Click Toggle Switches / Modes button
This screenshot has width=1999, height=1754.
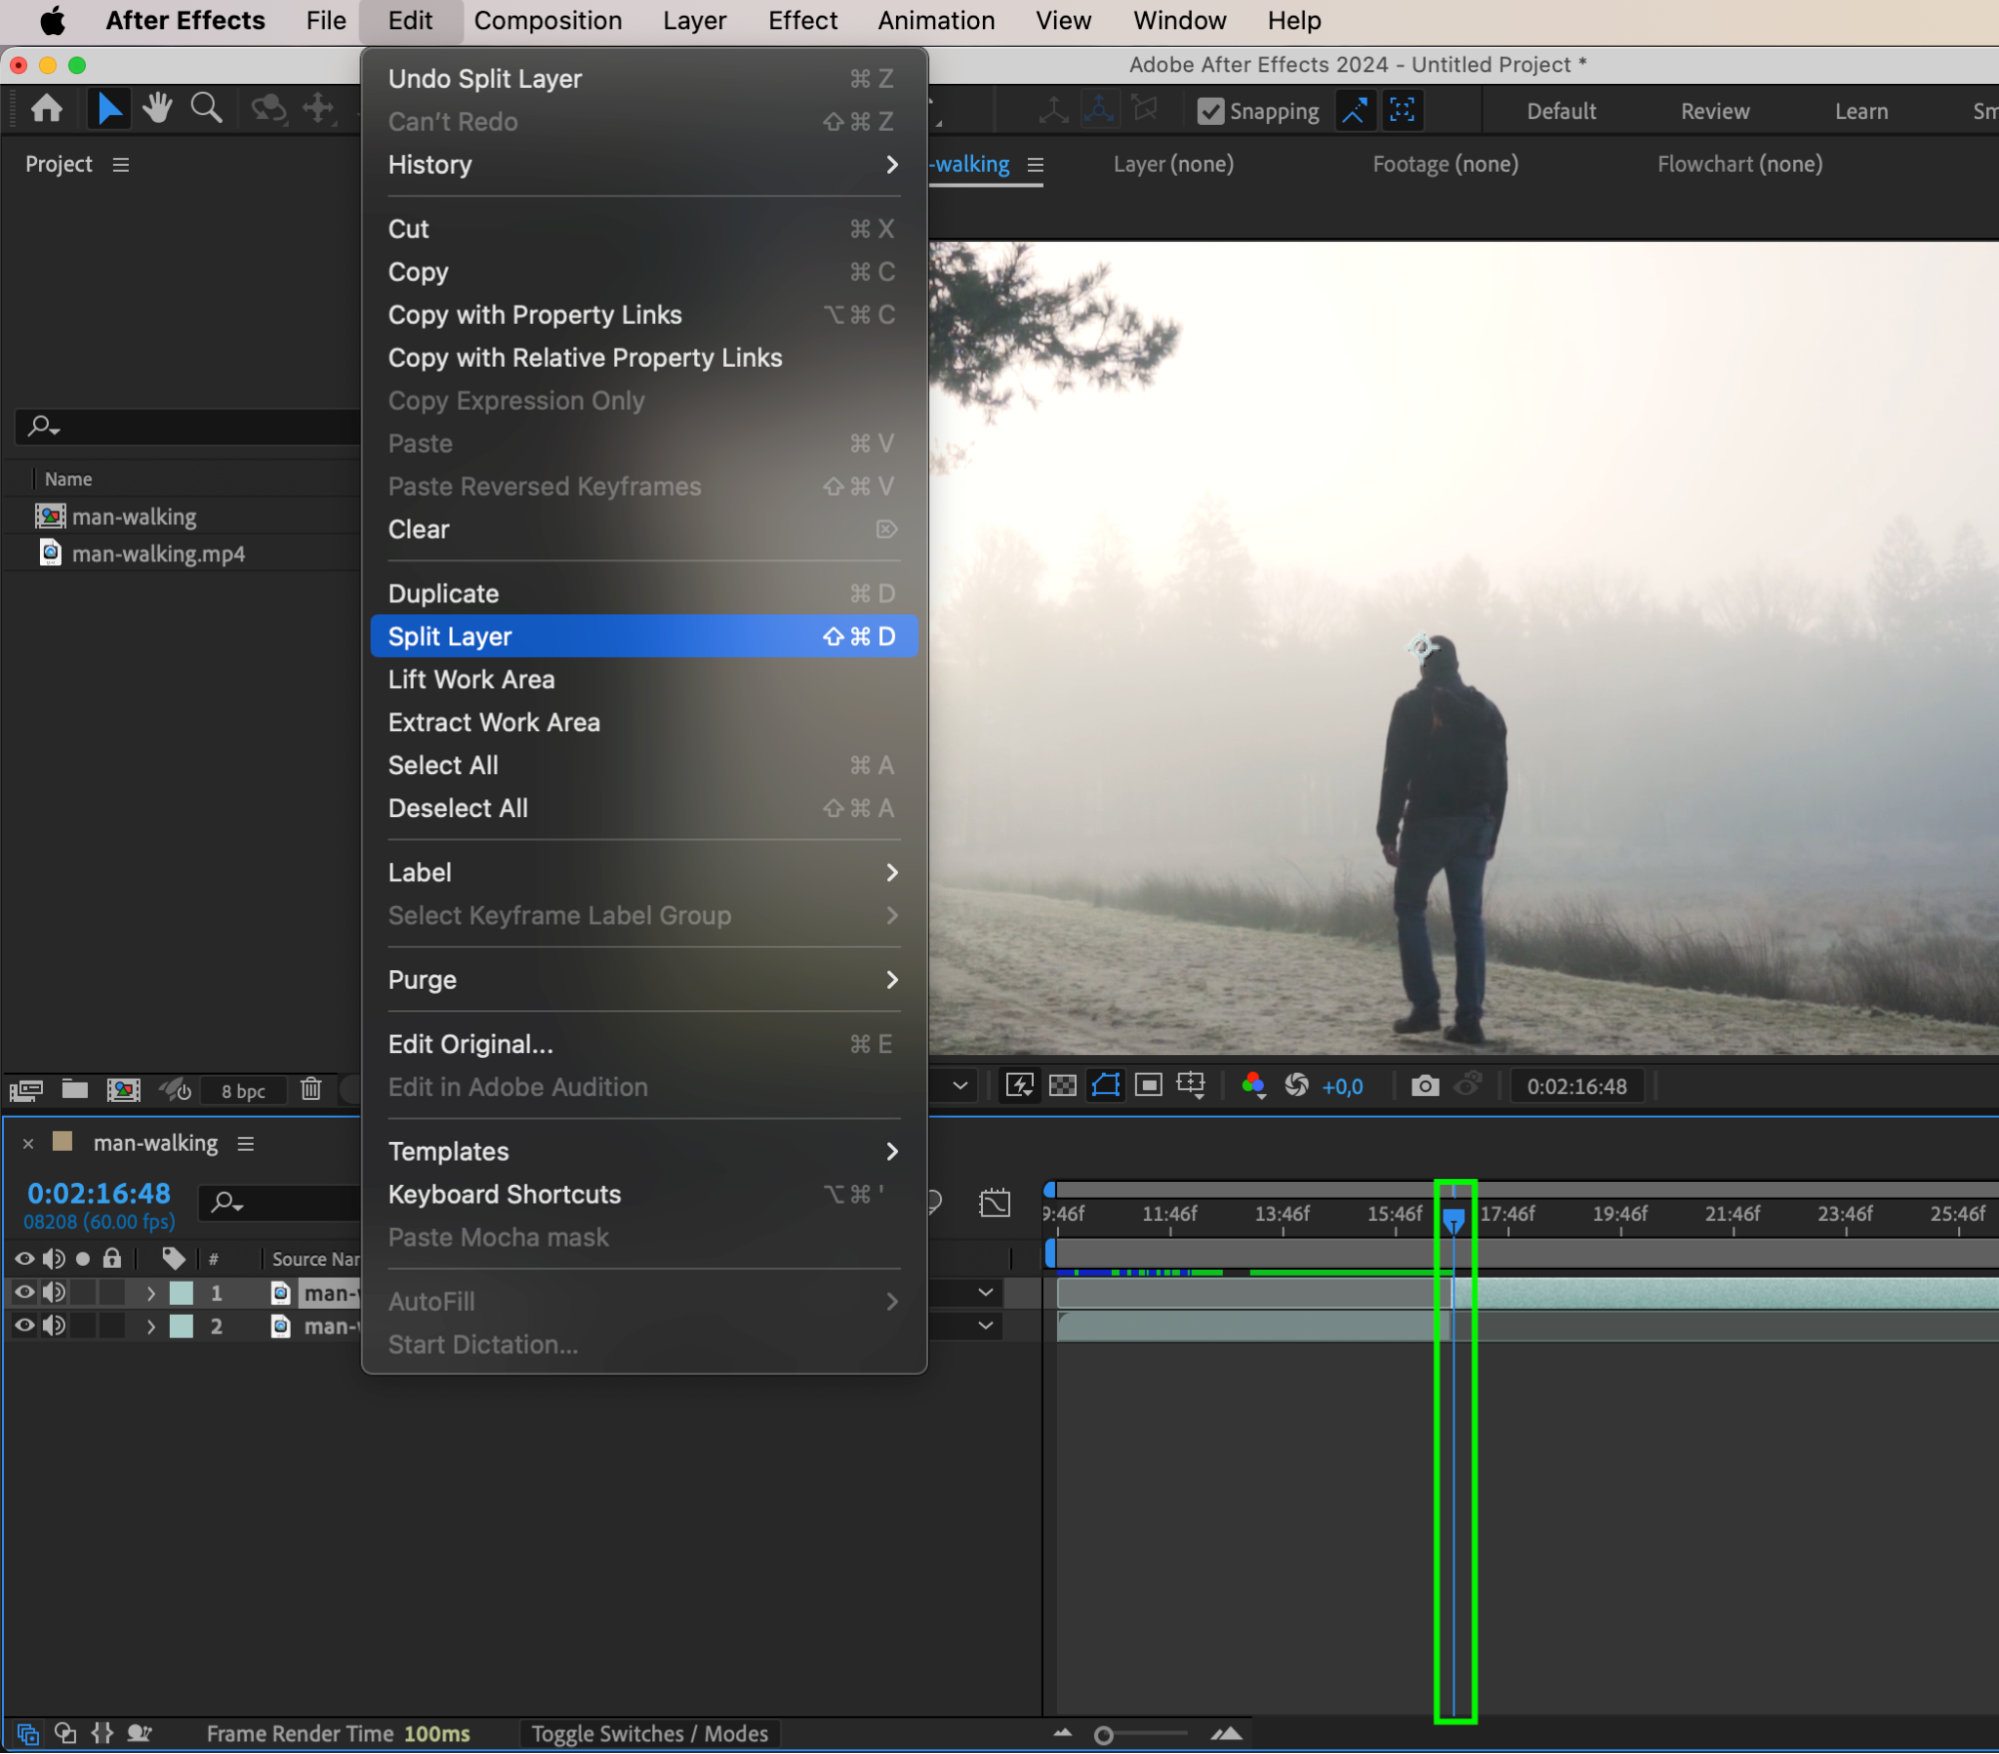649,1734
